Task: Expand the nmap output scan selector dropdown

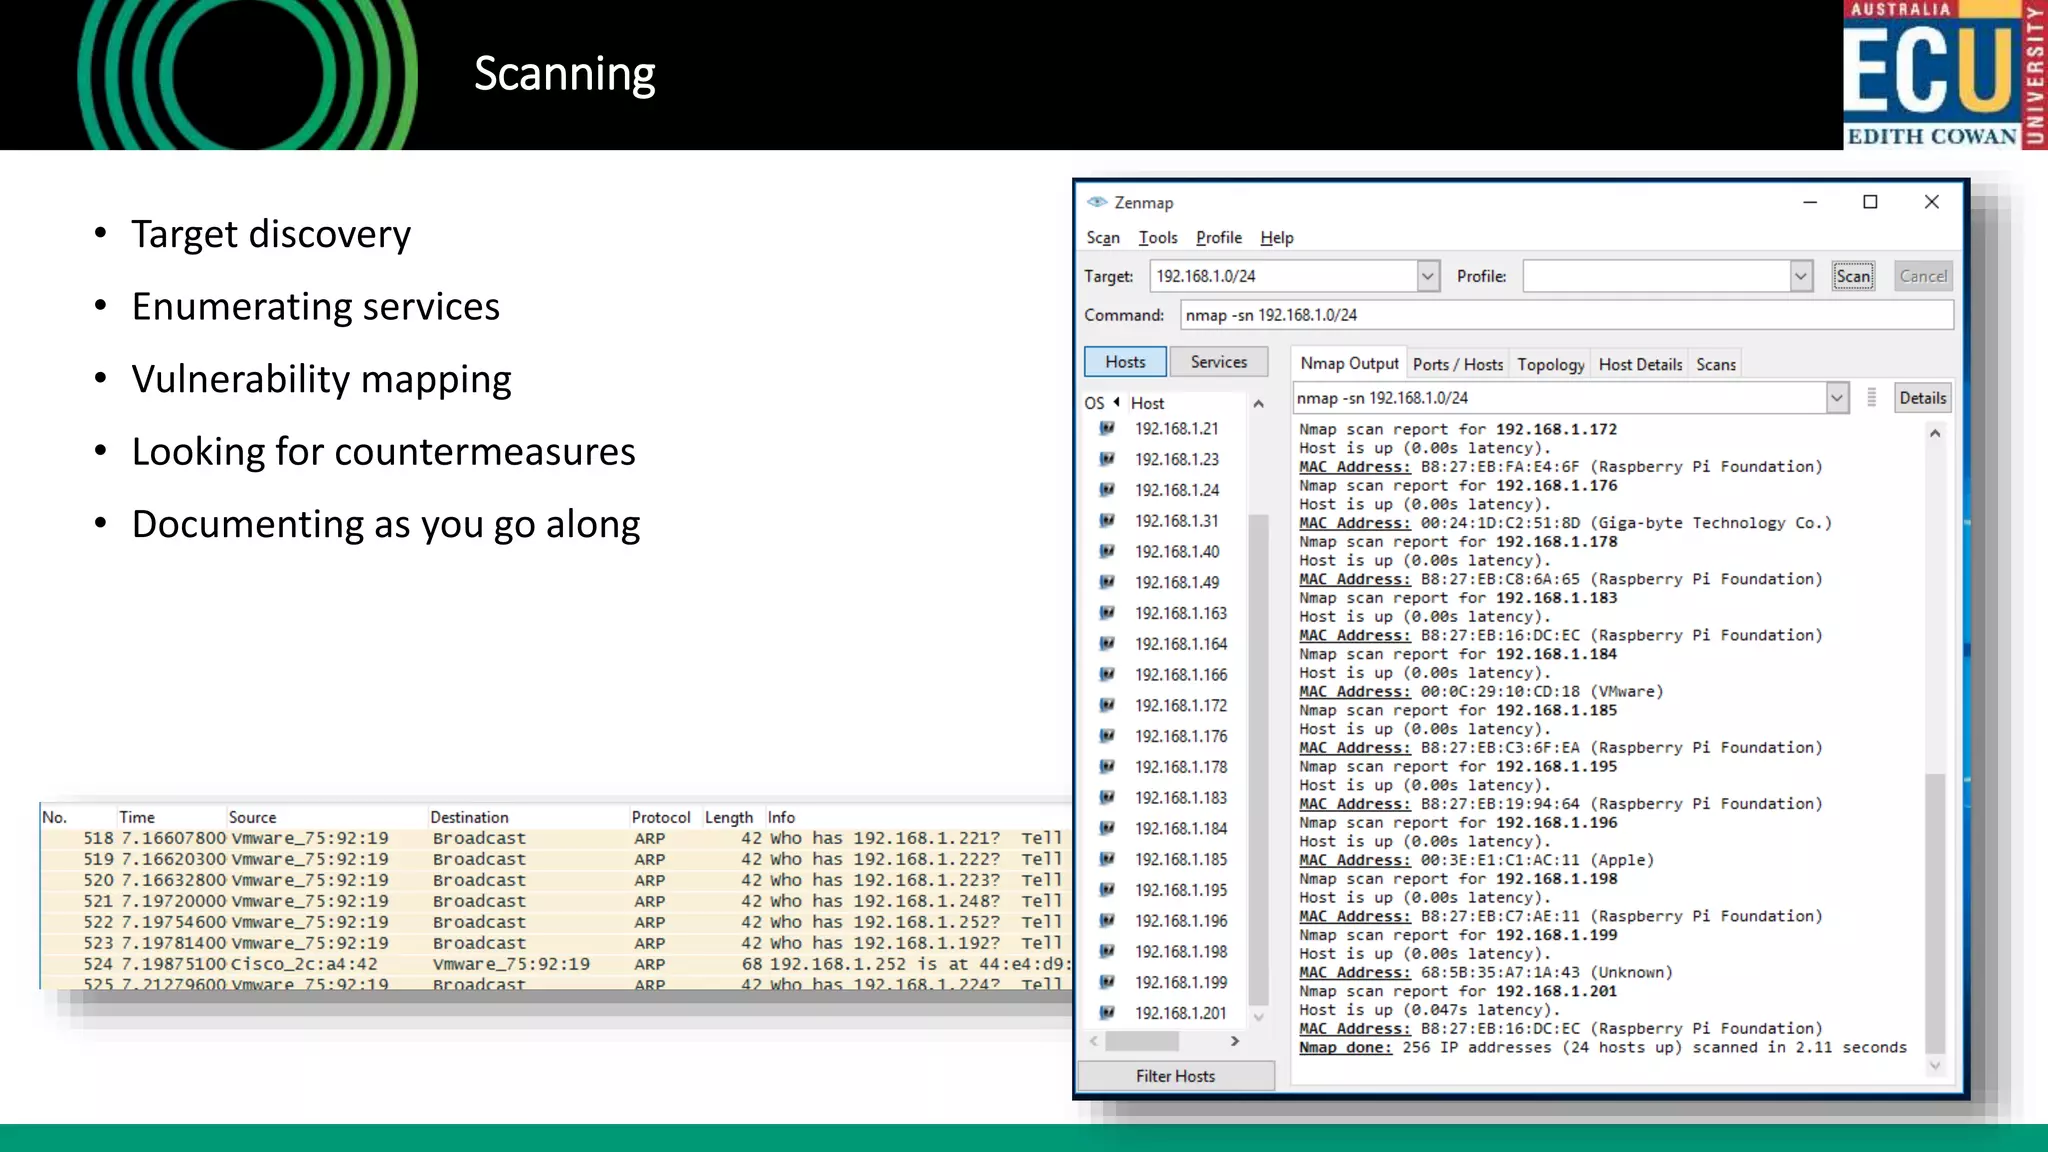Action: (x=1836, y=398)
